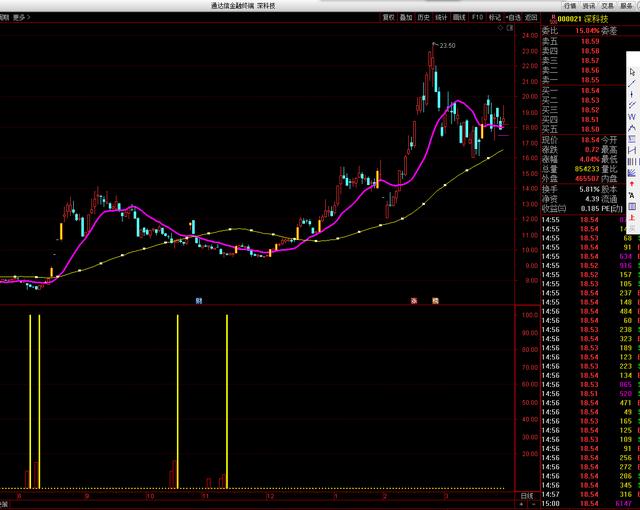
Task: Select the vertical period lines tool
Action: 632,162
